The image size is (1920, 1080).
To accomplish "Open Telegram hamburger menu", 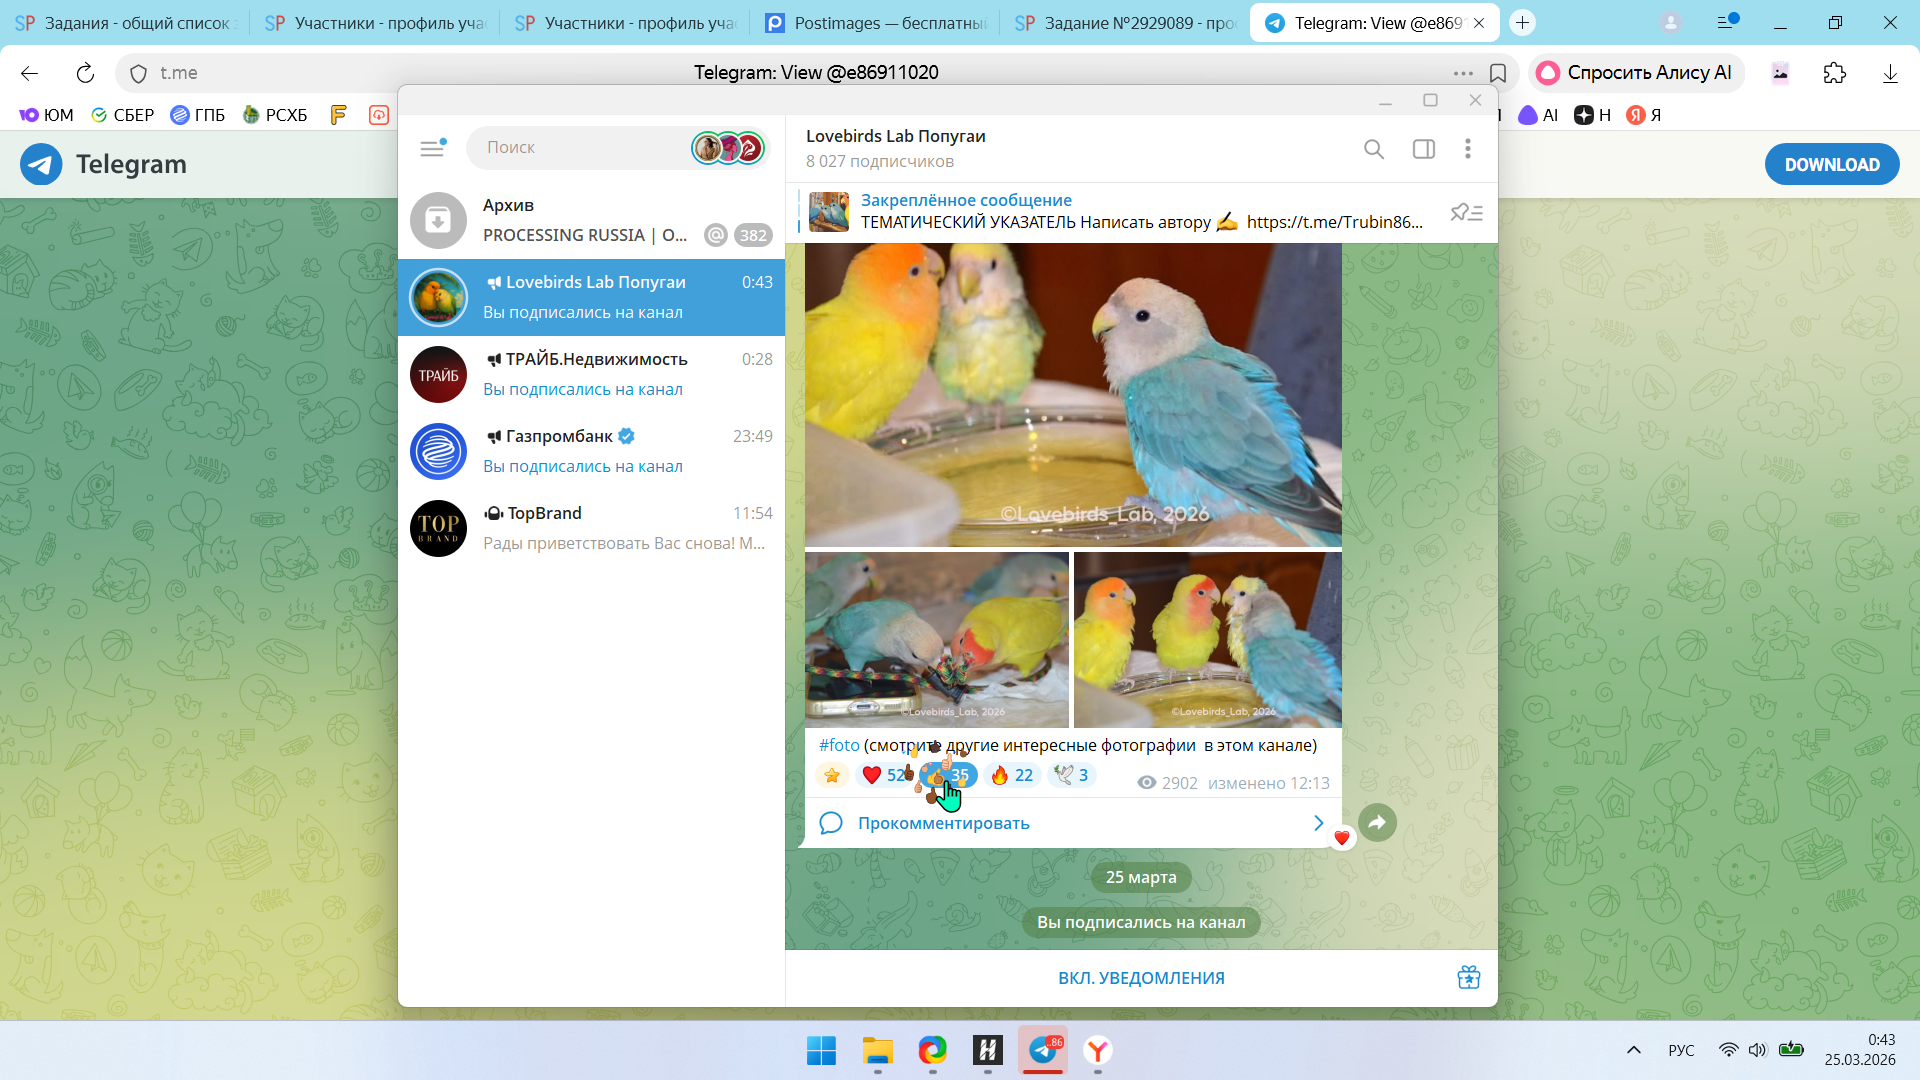I will pyautogui.click(x=432, y=148).
